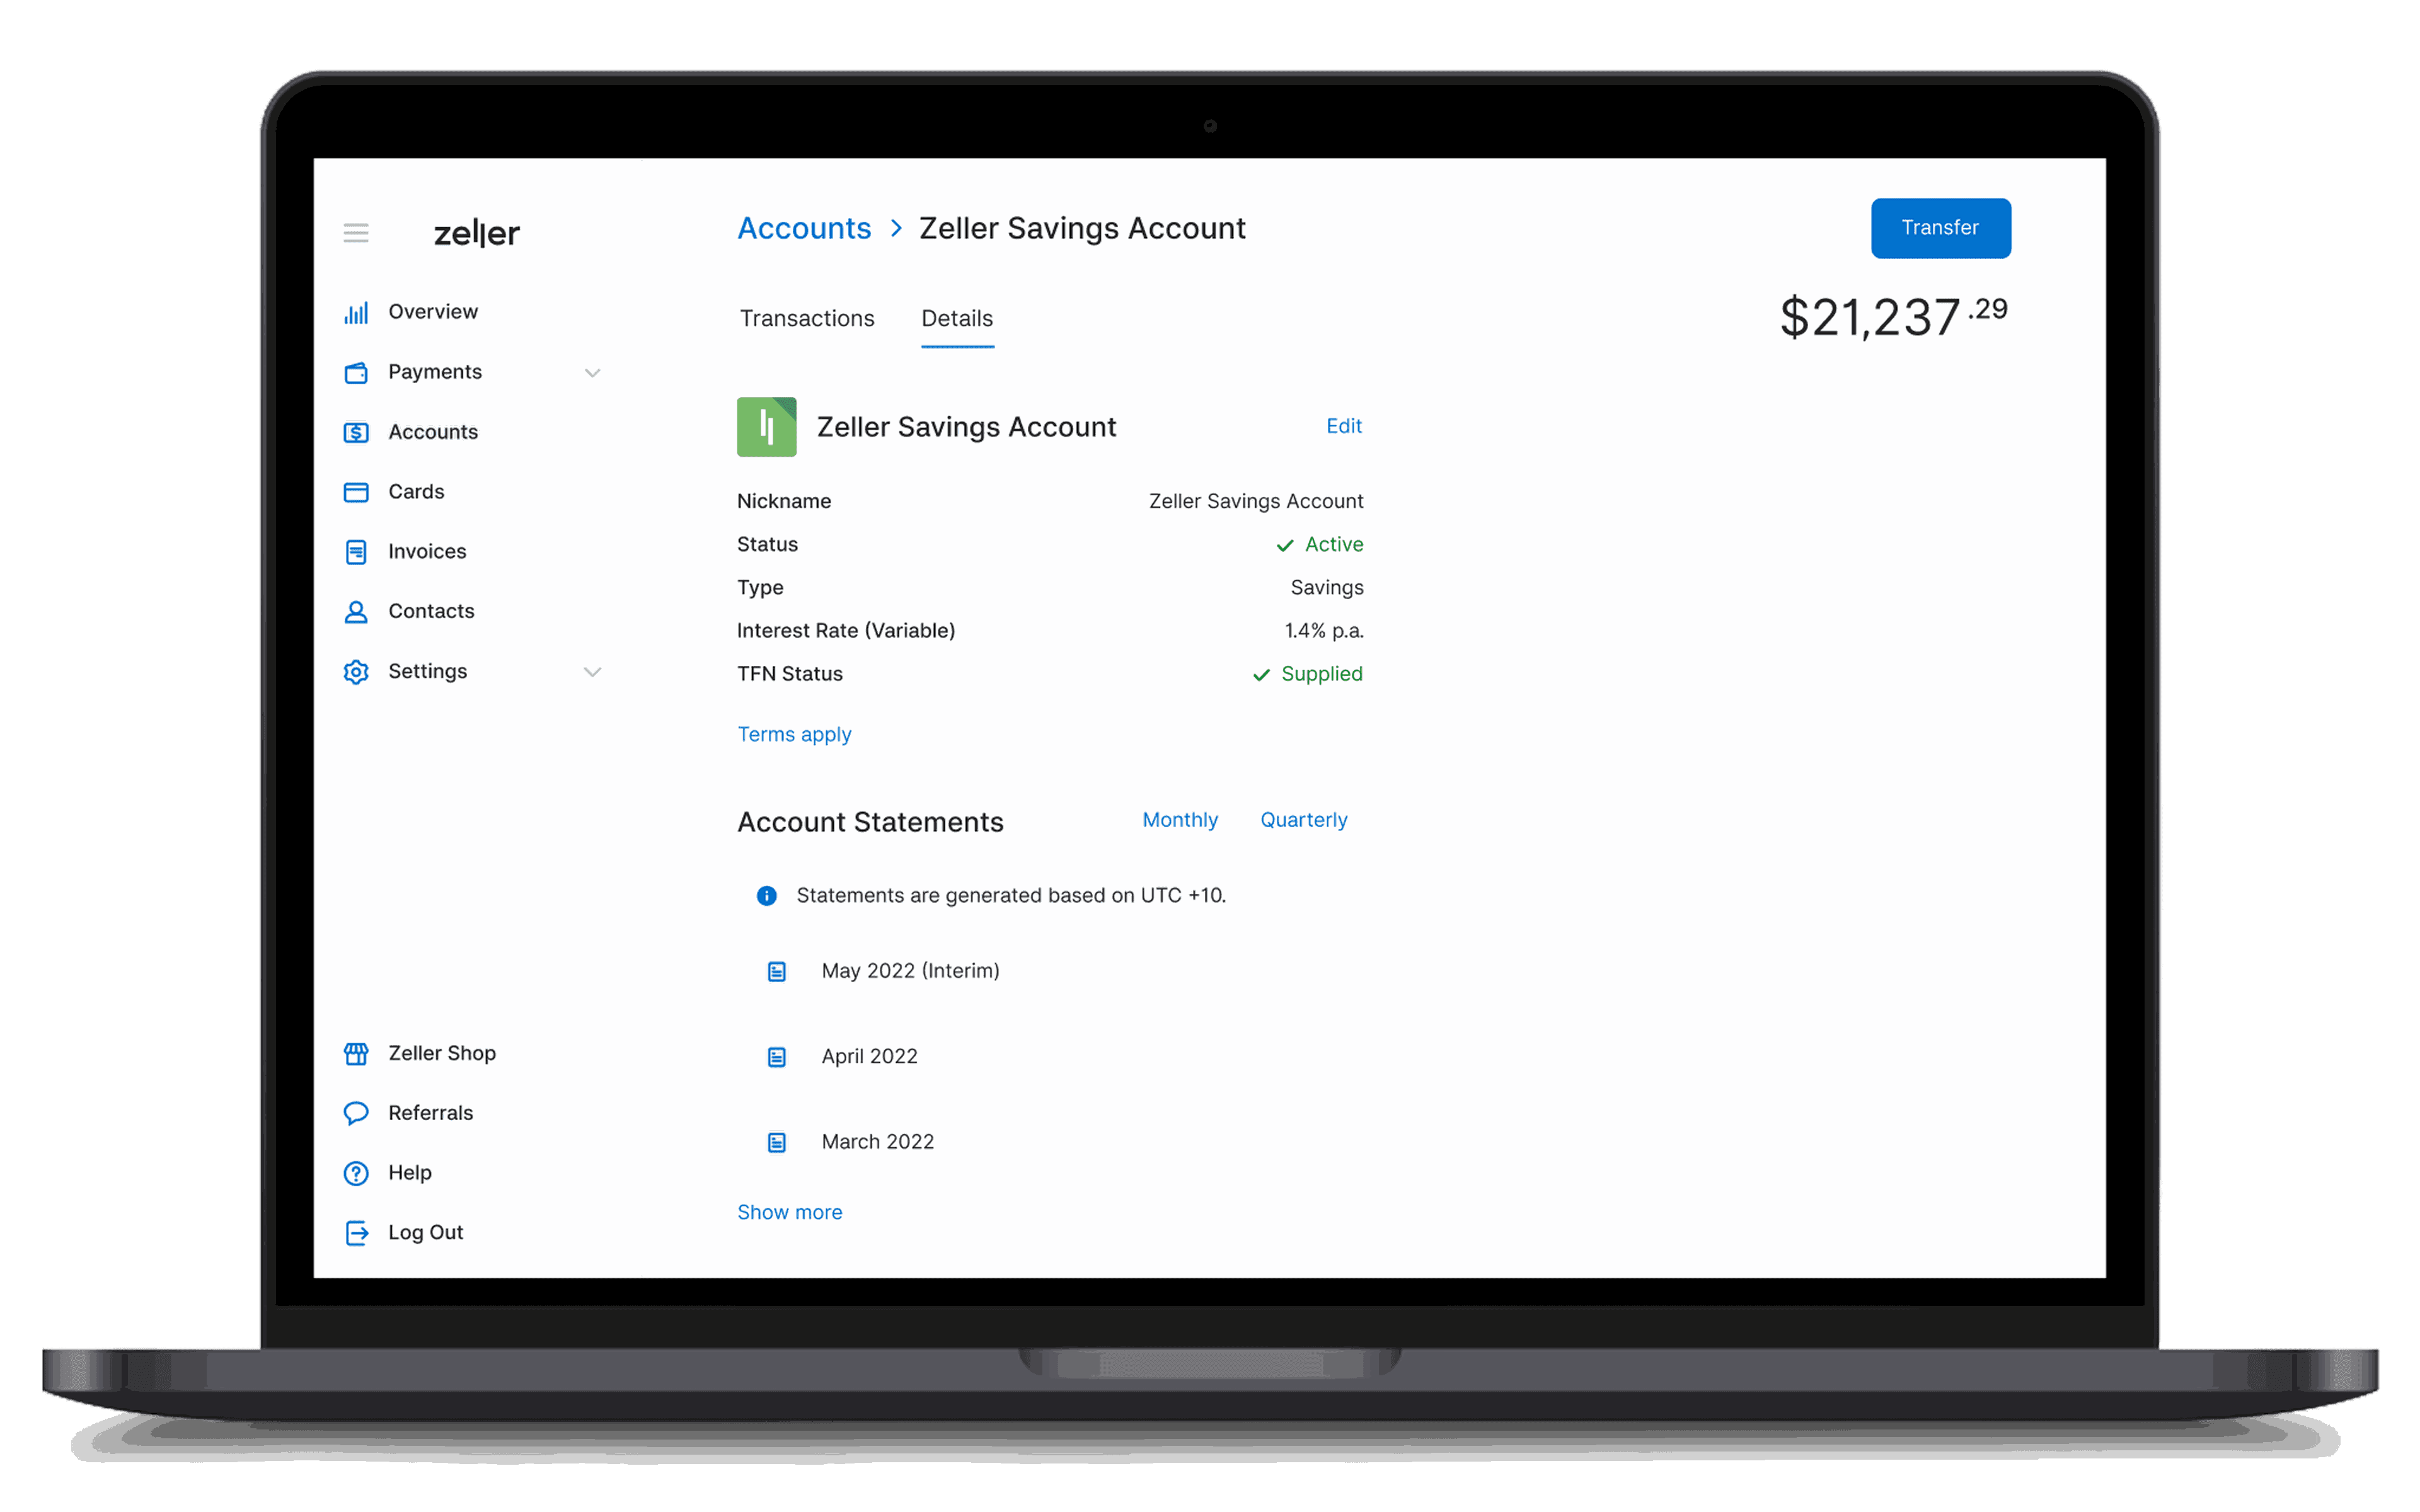
Task: Click the Zeller logo
Action: [x=476, y=233]
